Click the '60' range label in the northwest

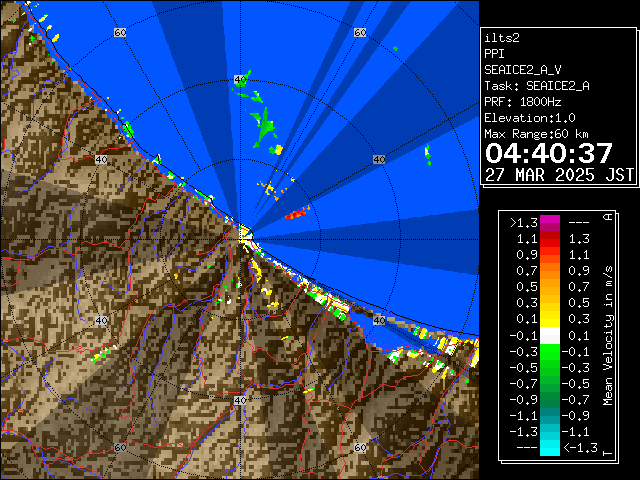point(120,33)
